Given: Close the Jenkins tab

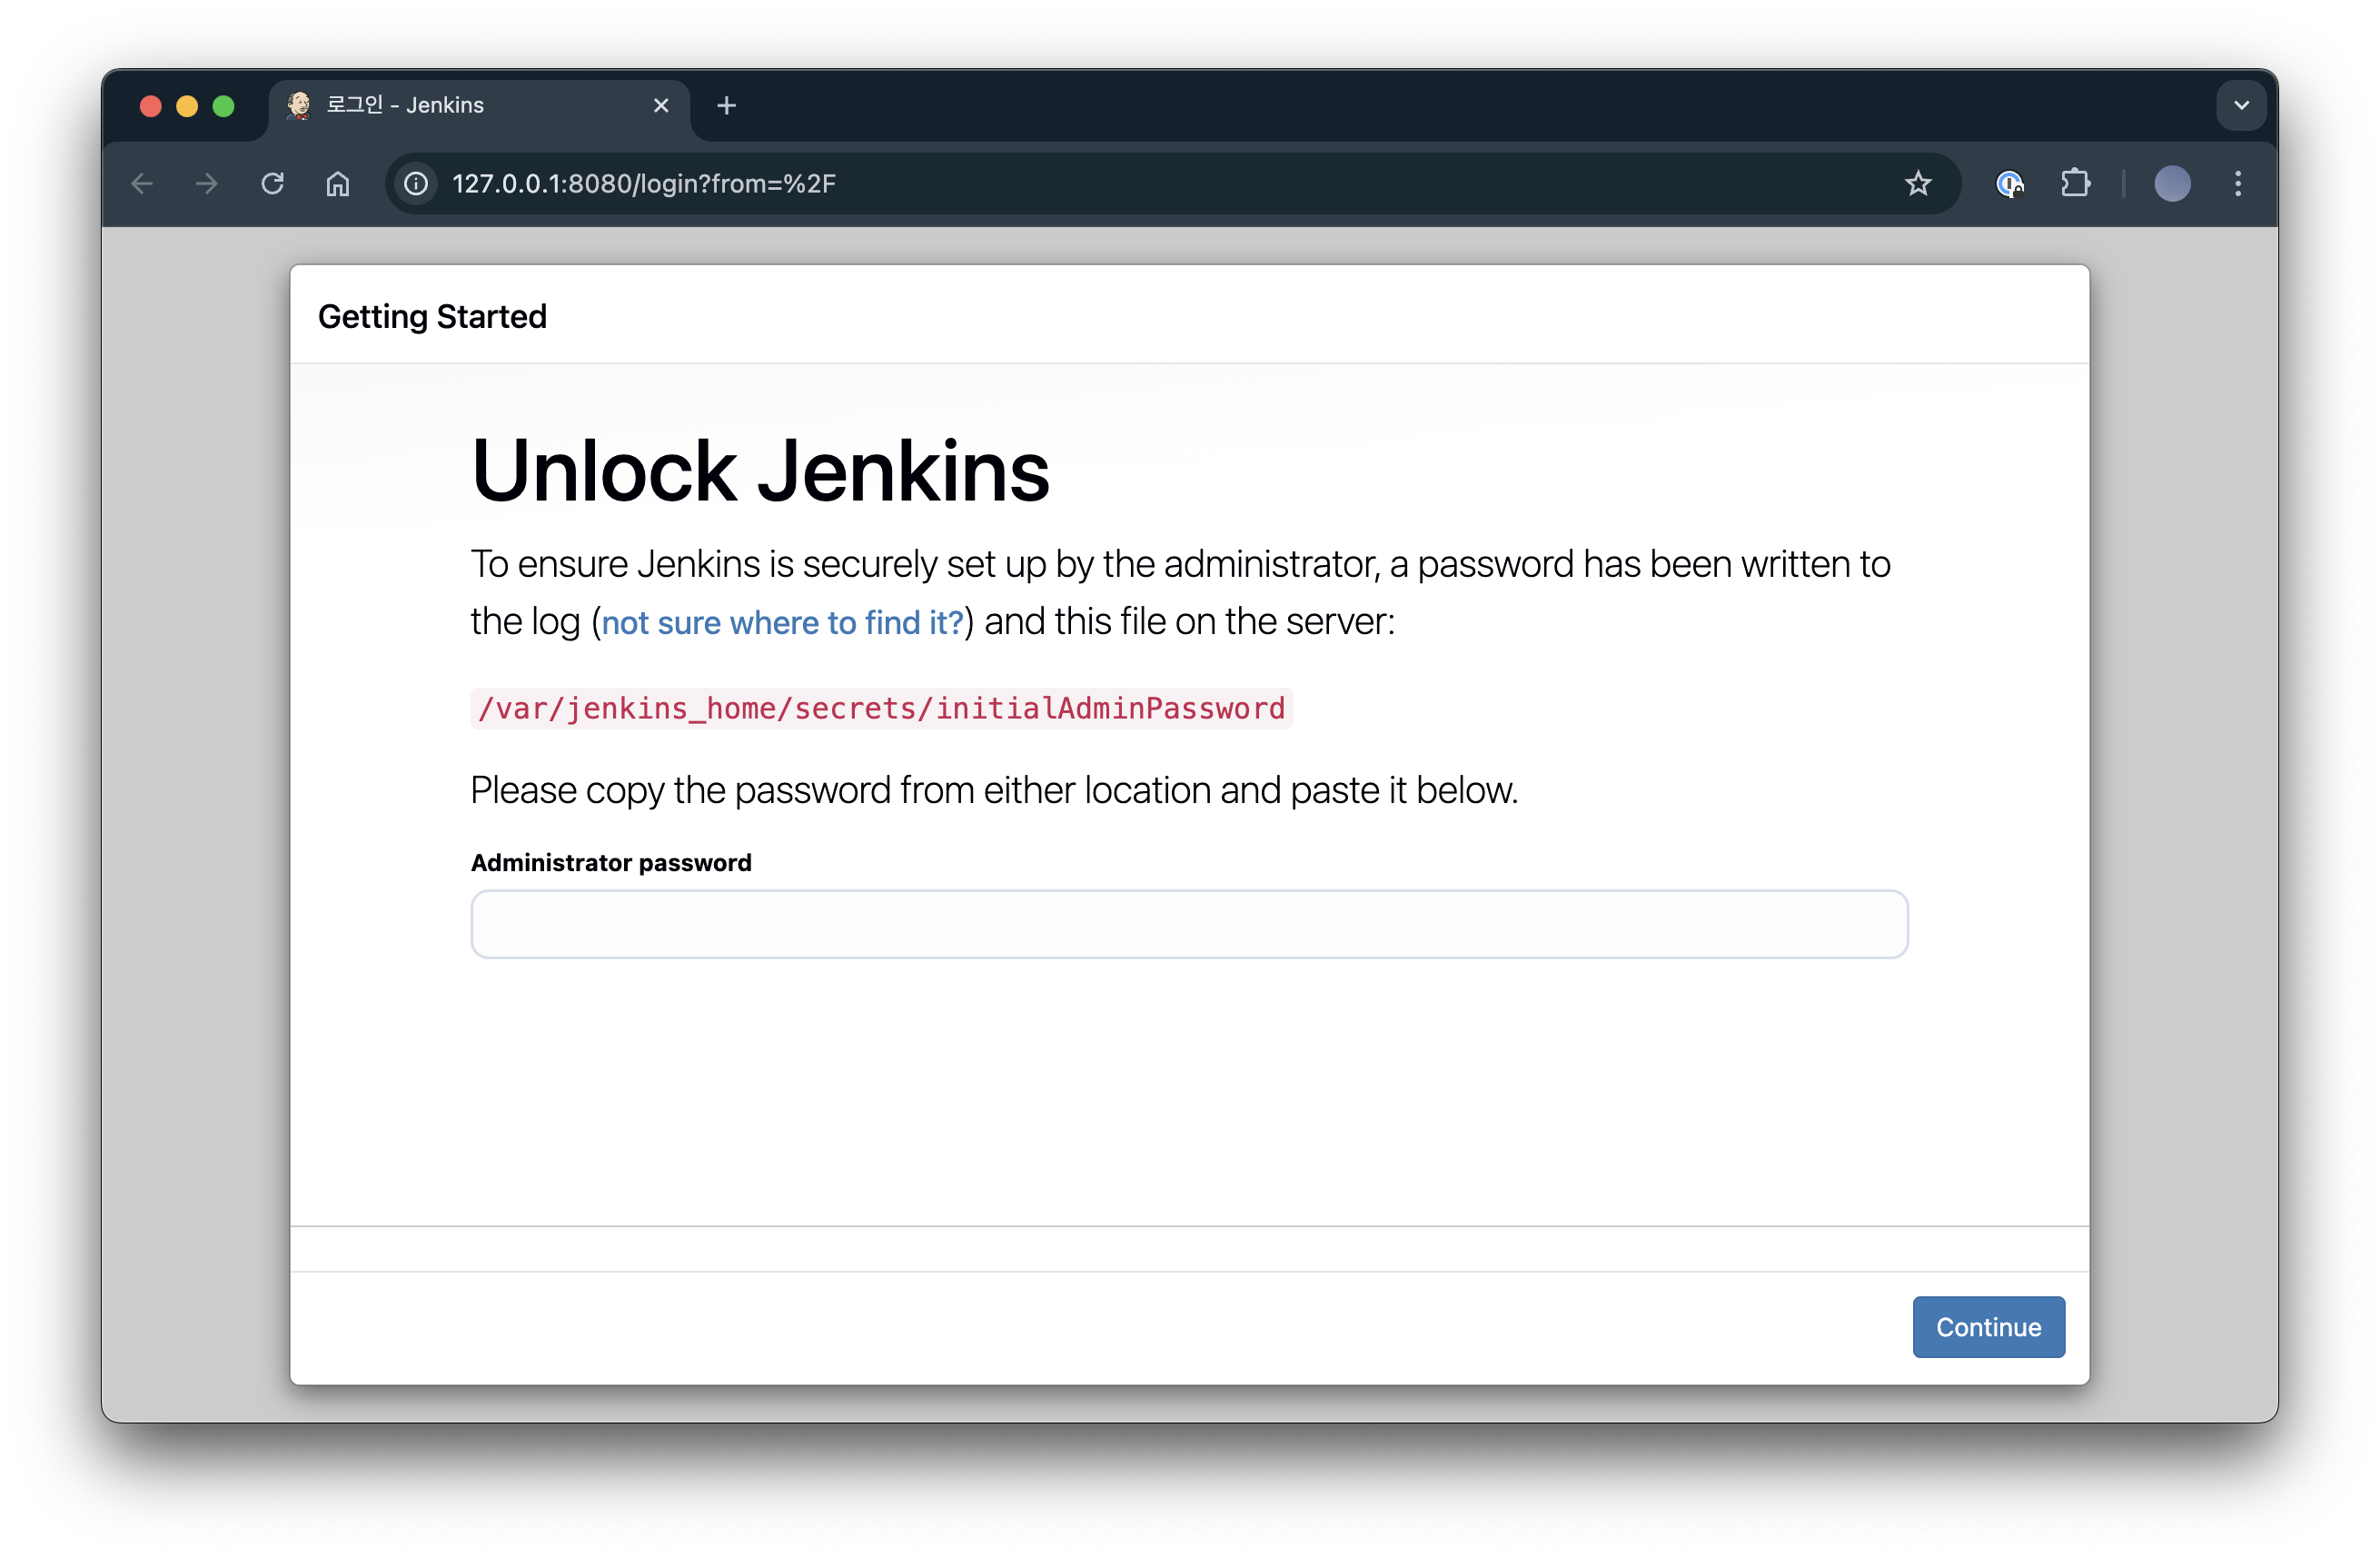Looking at the screenshot, I should pos(661,105).
